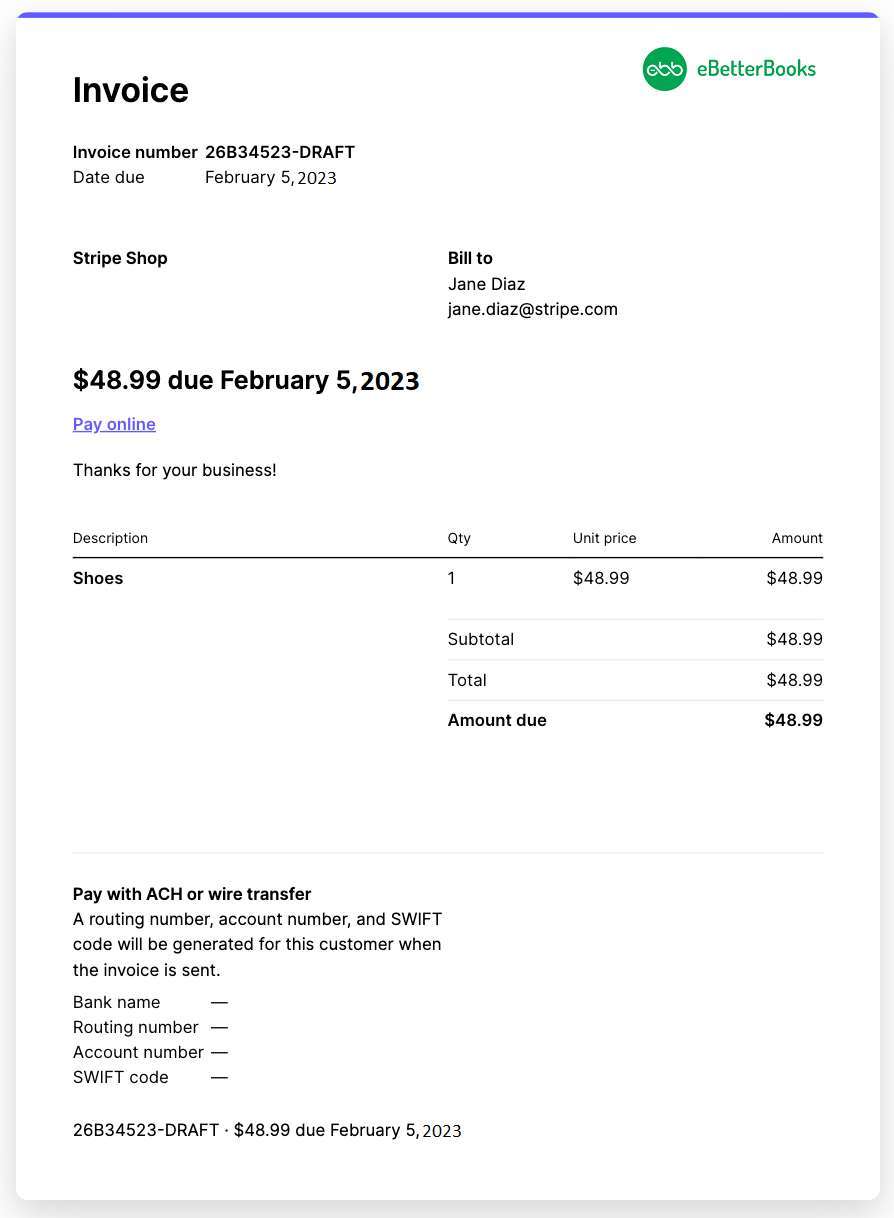
Task: Click the Amount column header
Action: [x=797, y=538]
